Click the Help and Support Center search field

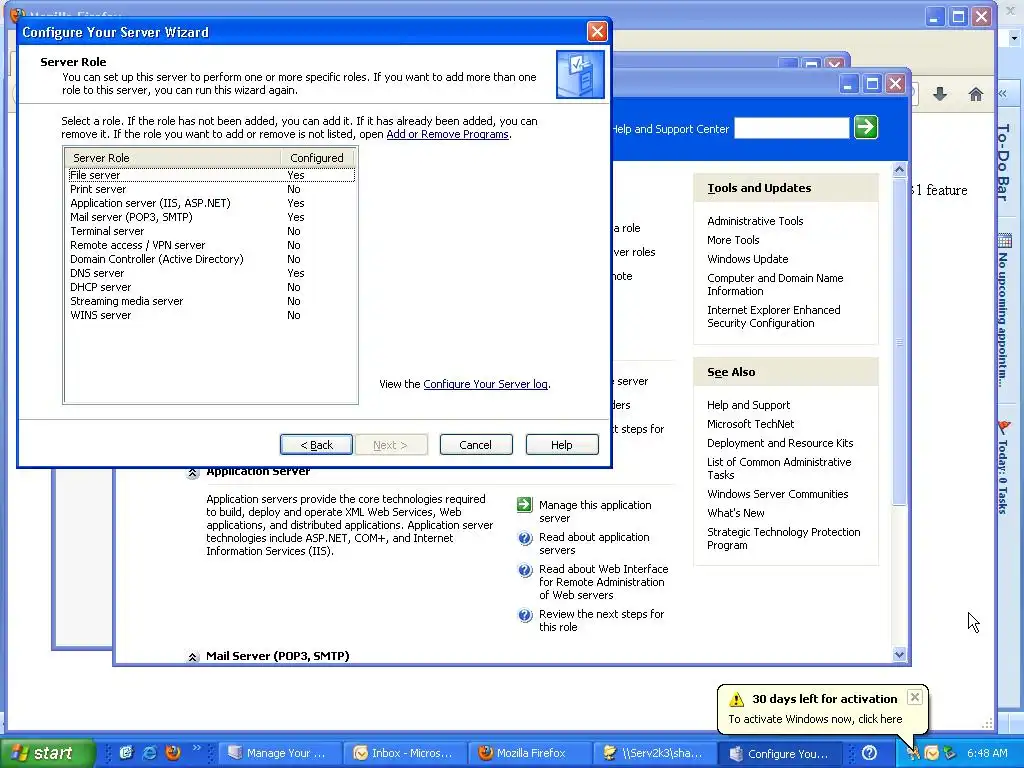pos(792,128)
